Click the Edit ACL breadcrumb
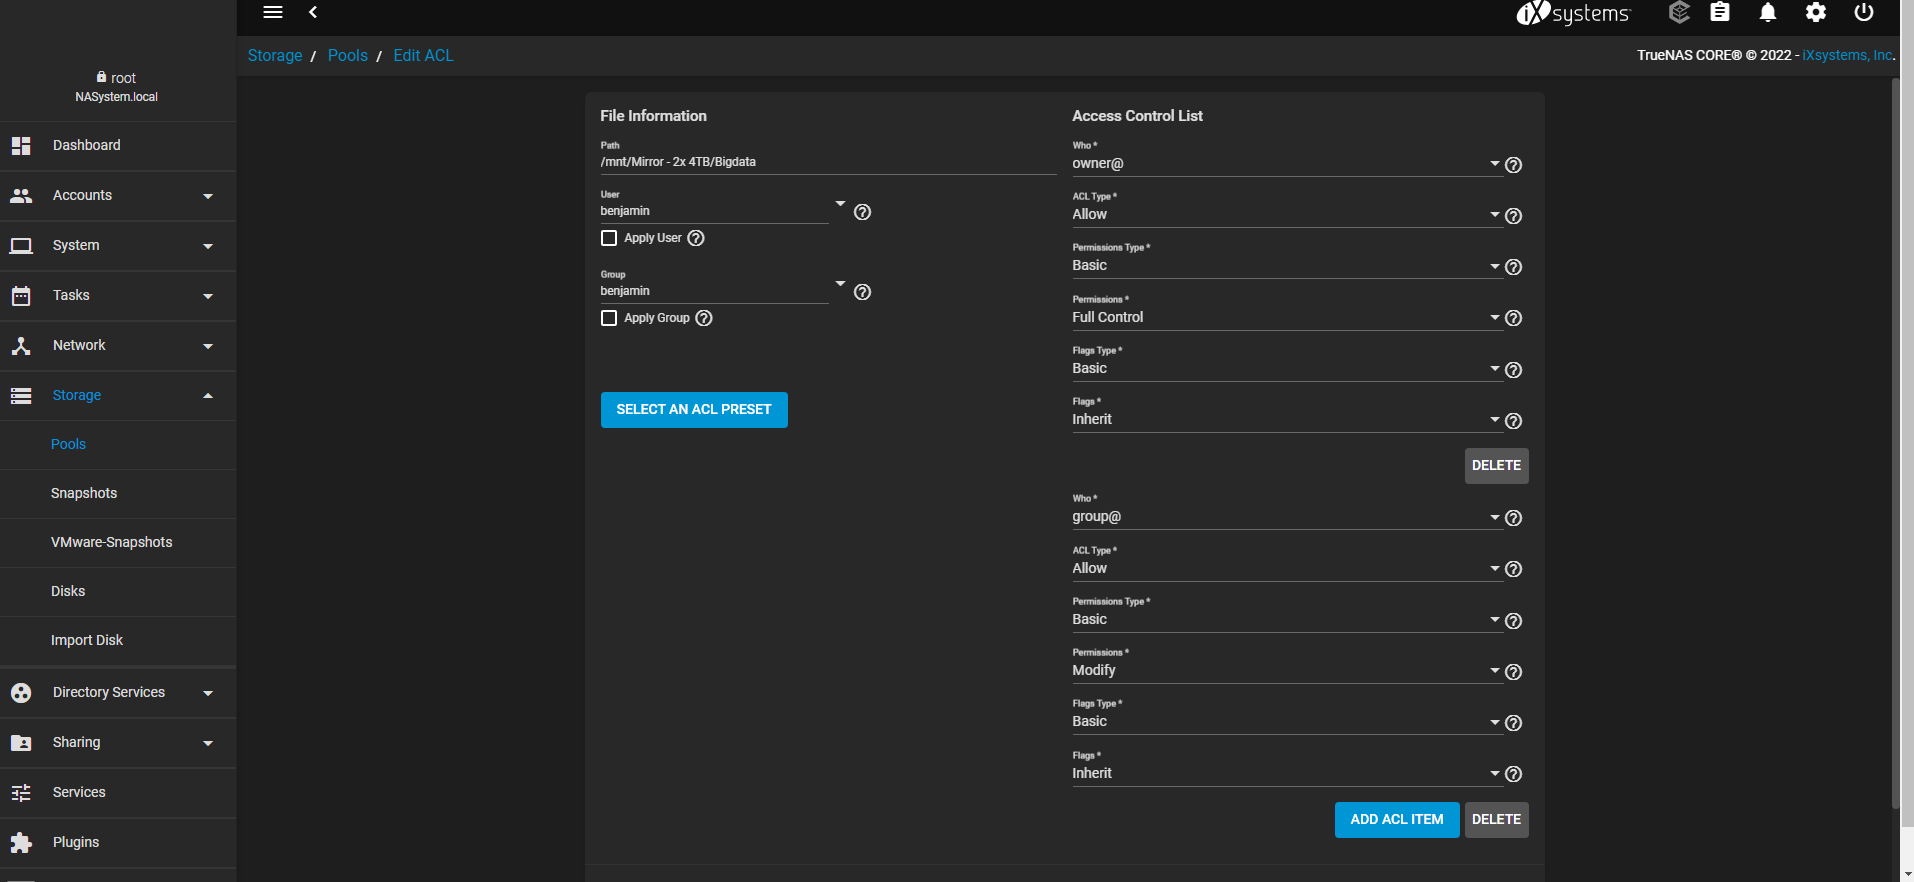1914x882 pixels. 423,56
